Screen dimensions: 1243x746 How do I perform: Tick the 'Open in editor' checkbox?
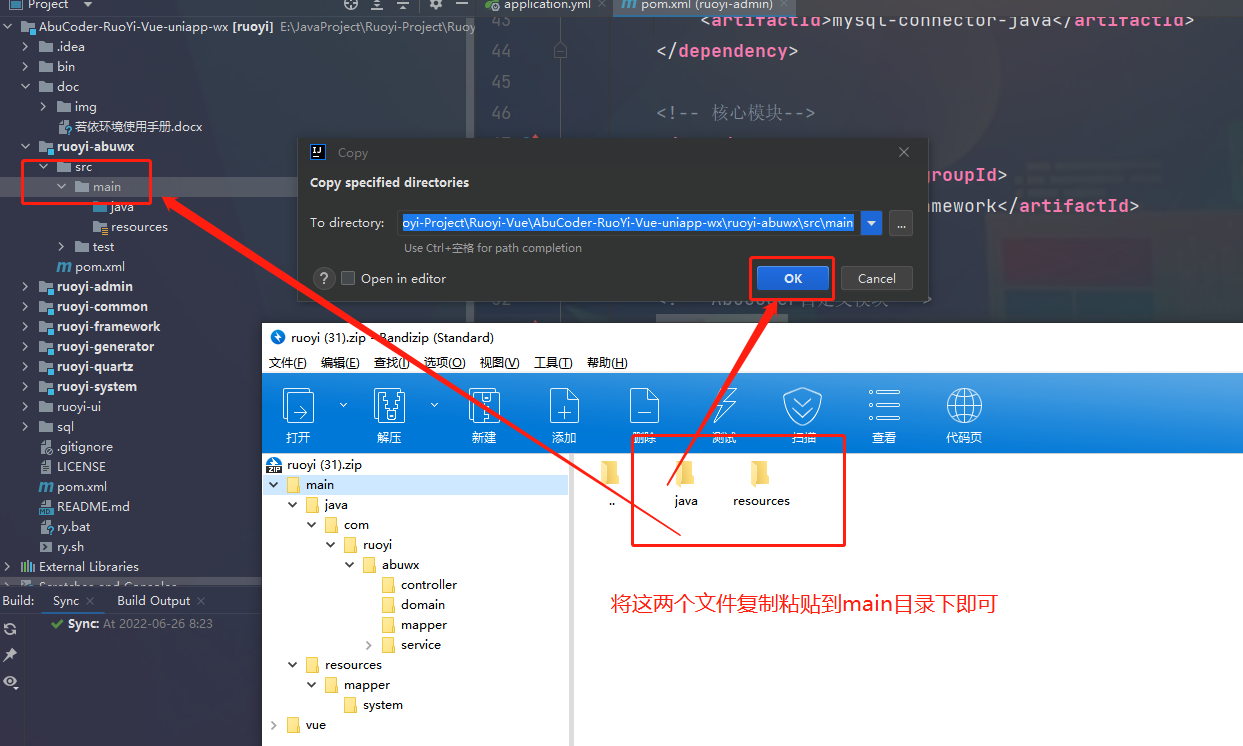click(x=348, y=279)
